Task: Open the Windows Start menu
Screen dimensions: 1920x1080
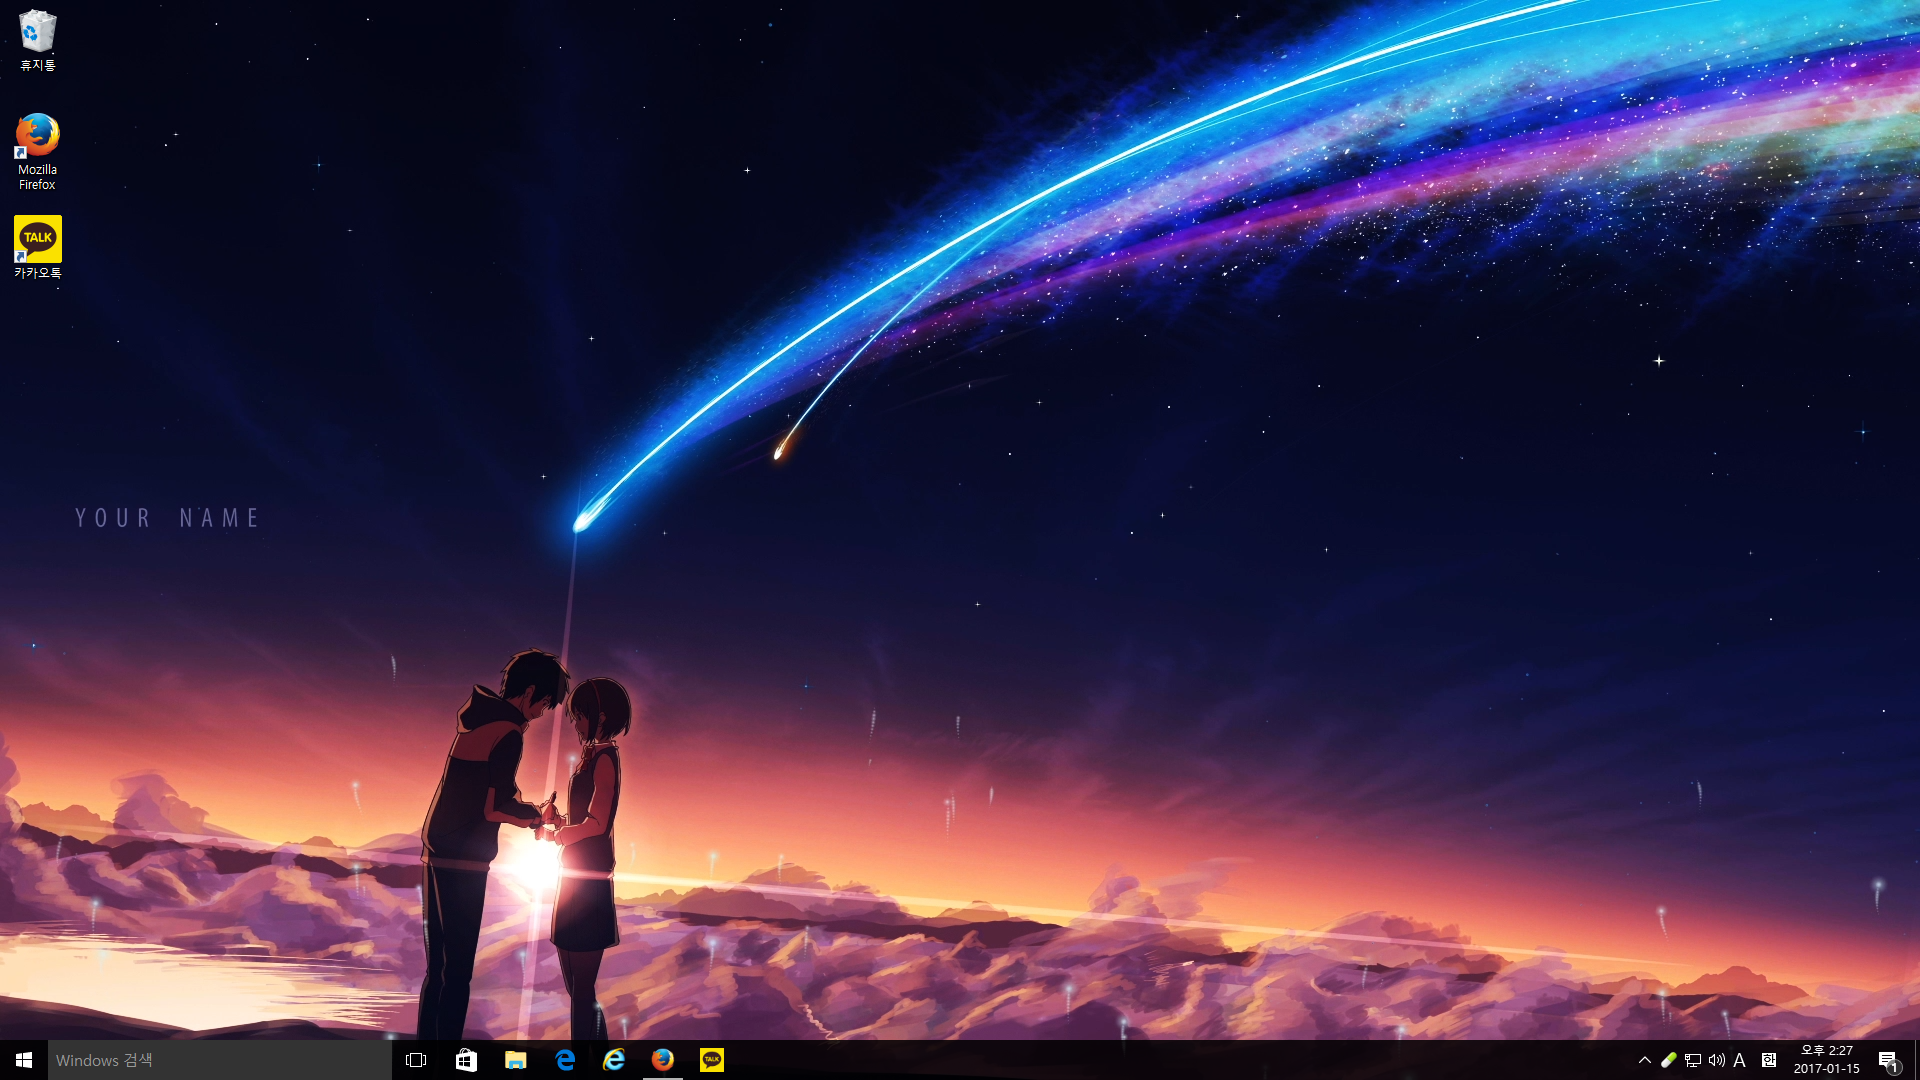Action: [x=24, y=1060]
